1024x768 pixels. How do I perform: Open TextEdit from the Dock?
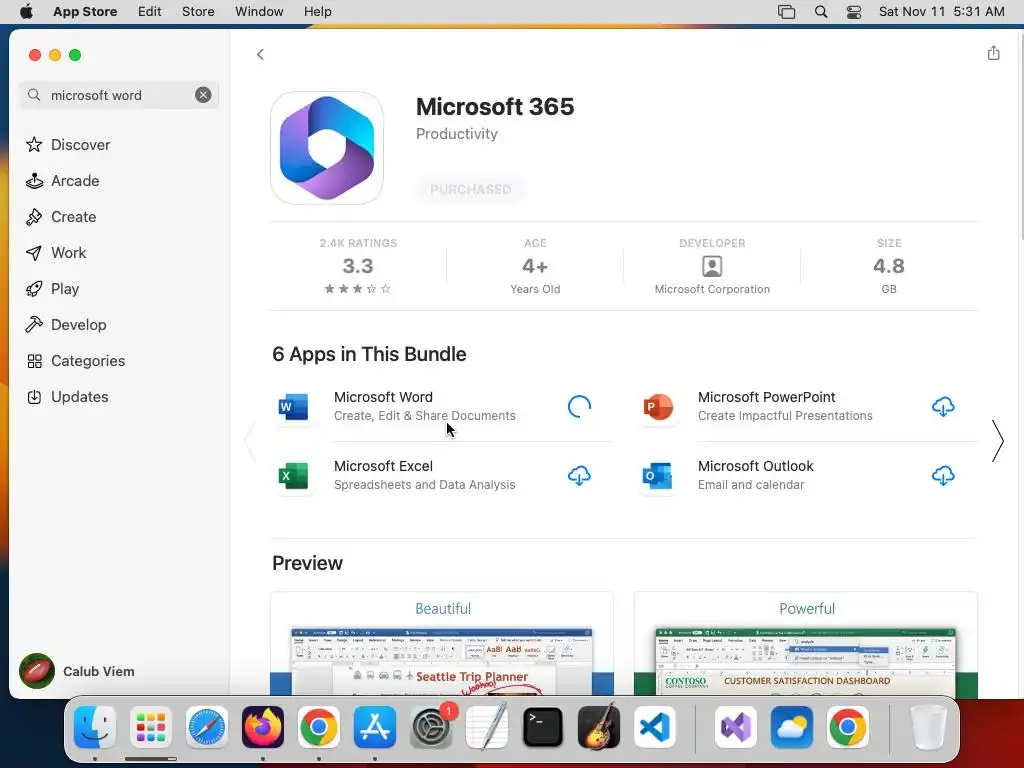pyautogui.click(x=487, y=727)
